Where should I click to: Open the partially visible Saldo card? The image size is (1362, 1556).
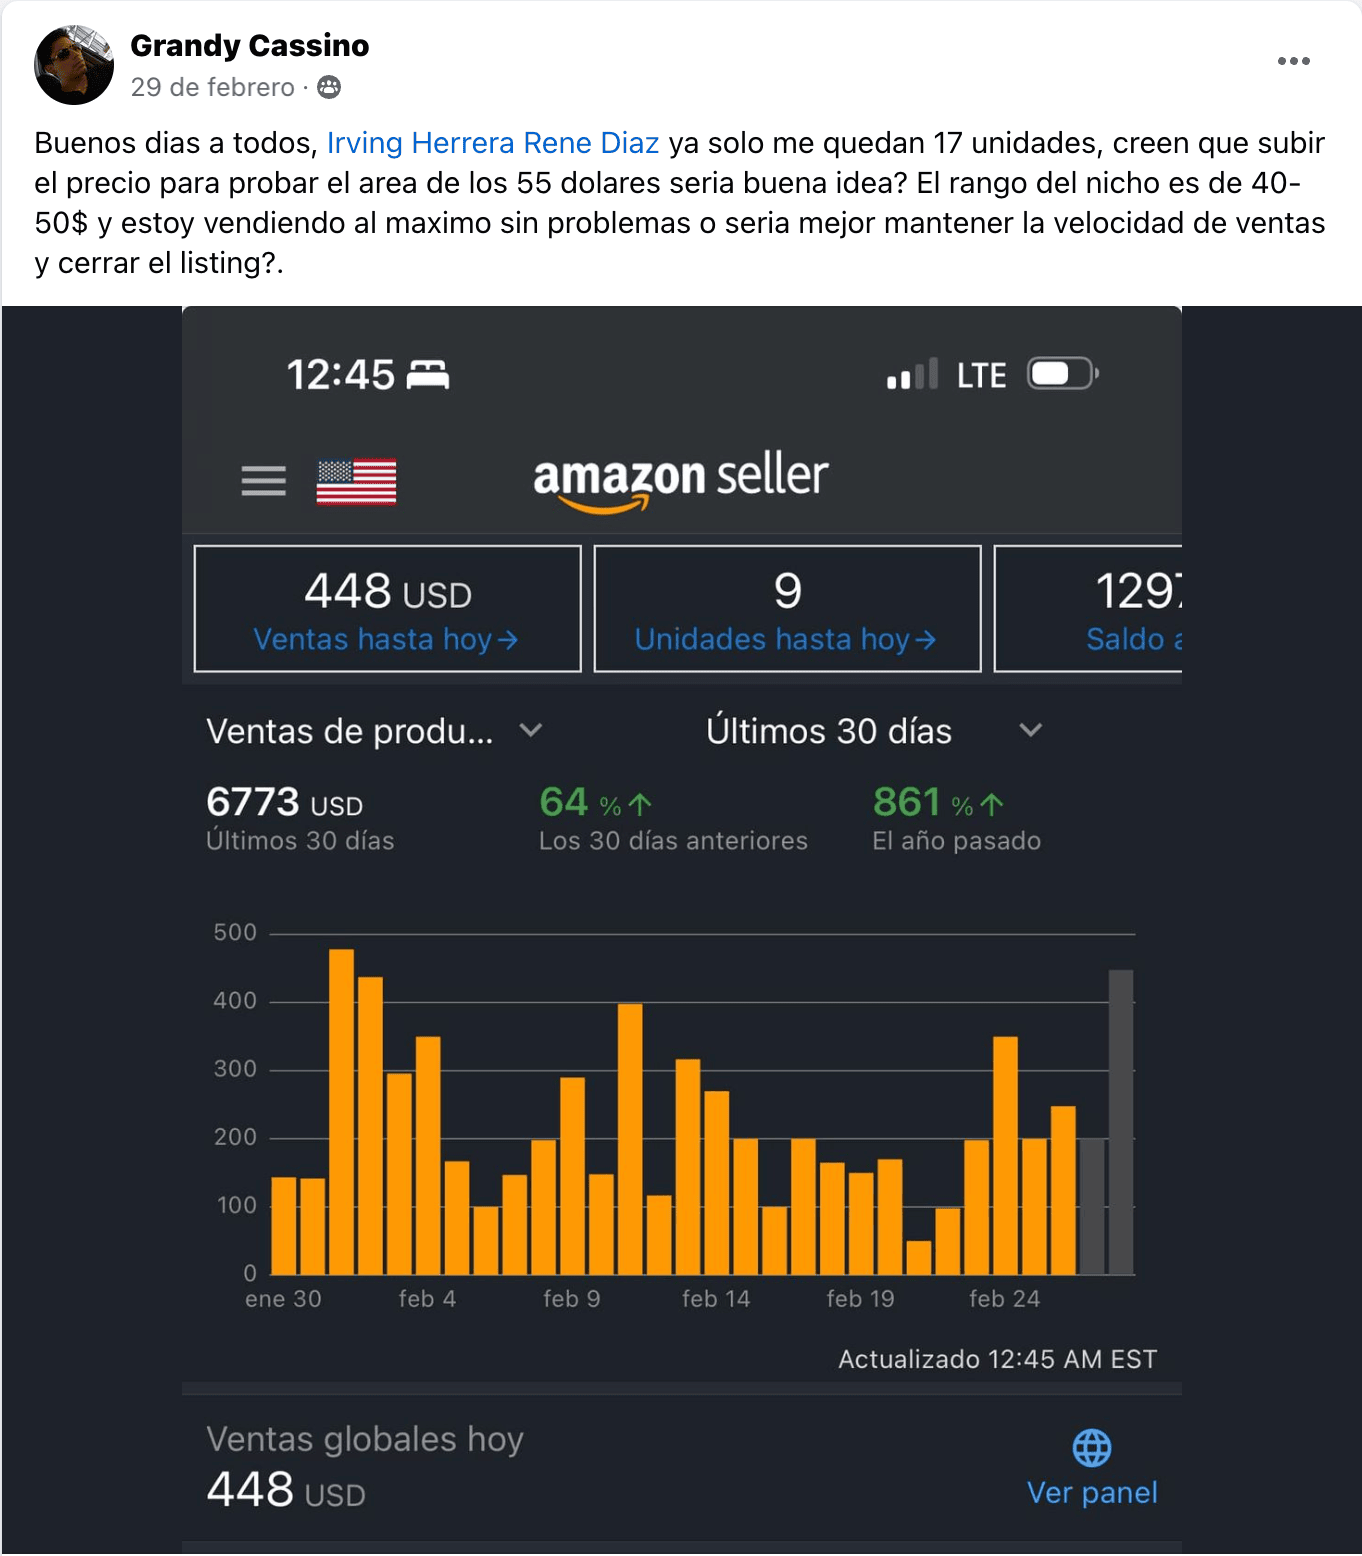[x=1088, y=609]
